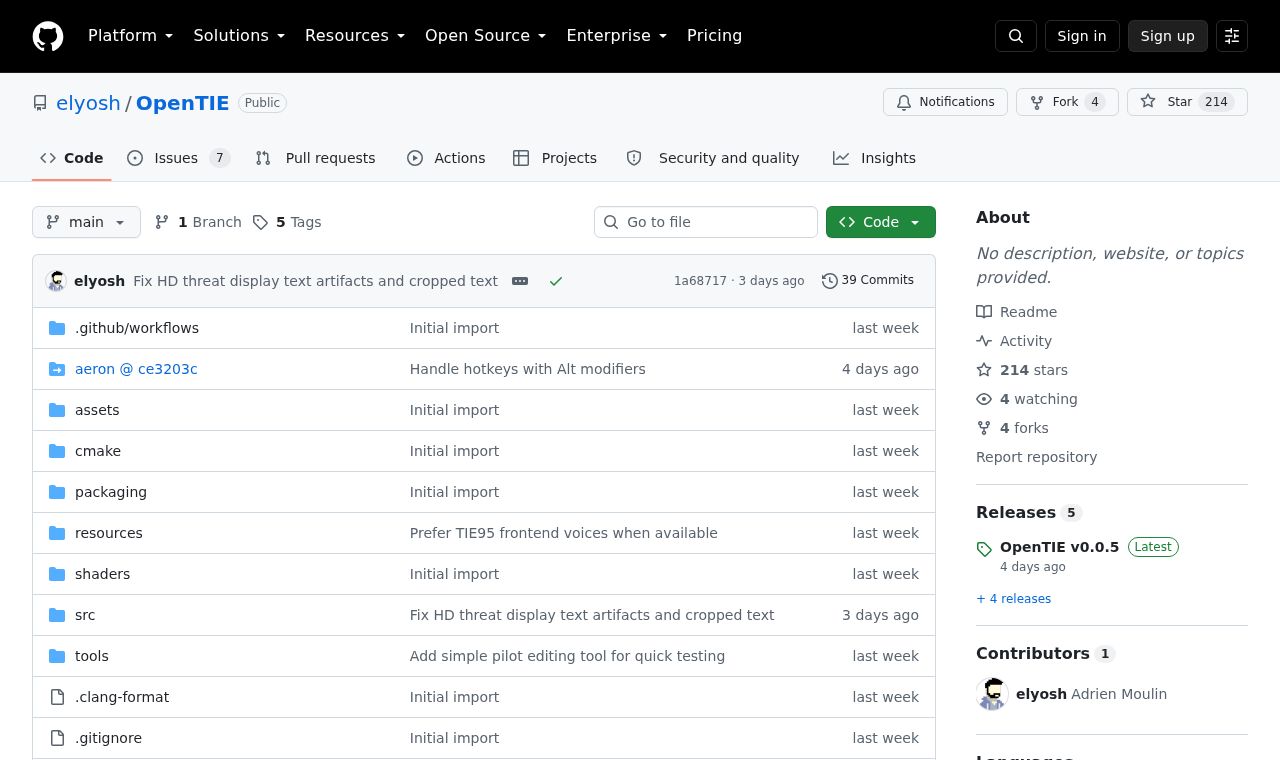1280x760 pixels.
Task: Open 'Add simple pilot editing tool' commit message
Action: (x=567, y=656)
